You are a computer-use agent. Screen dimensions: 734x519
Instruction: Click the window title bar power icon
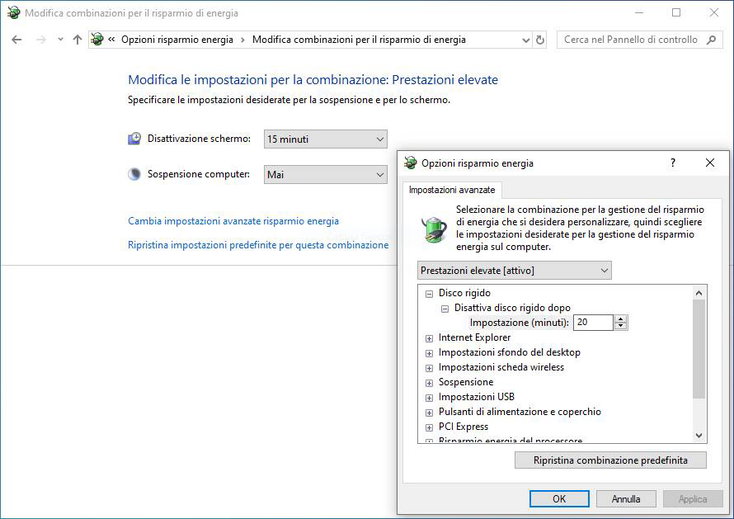(14, 13)
